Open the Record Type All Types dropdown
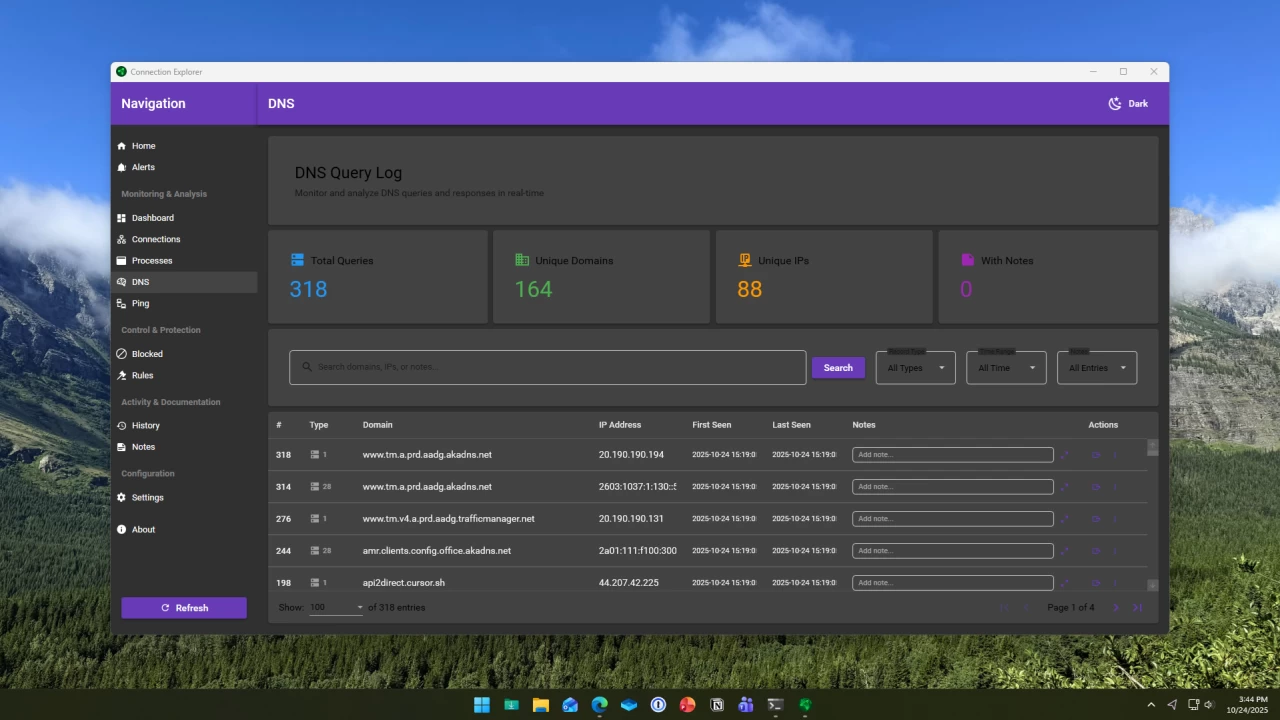Screen dimensions: 1280x720 (x=913, y=367)
